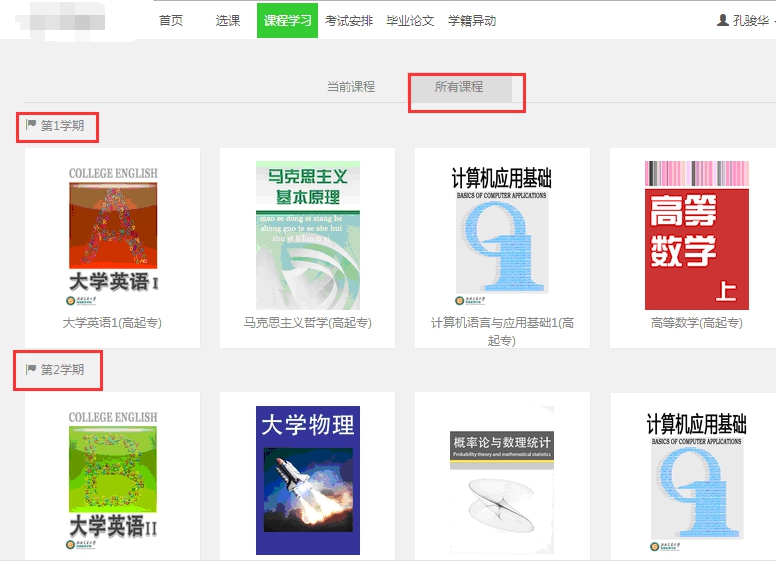Viewport: 776px width, 562px height.
Task: Open the 第2学期 计算机应用基础 cover thumbnail
Action: (697, 482)
